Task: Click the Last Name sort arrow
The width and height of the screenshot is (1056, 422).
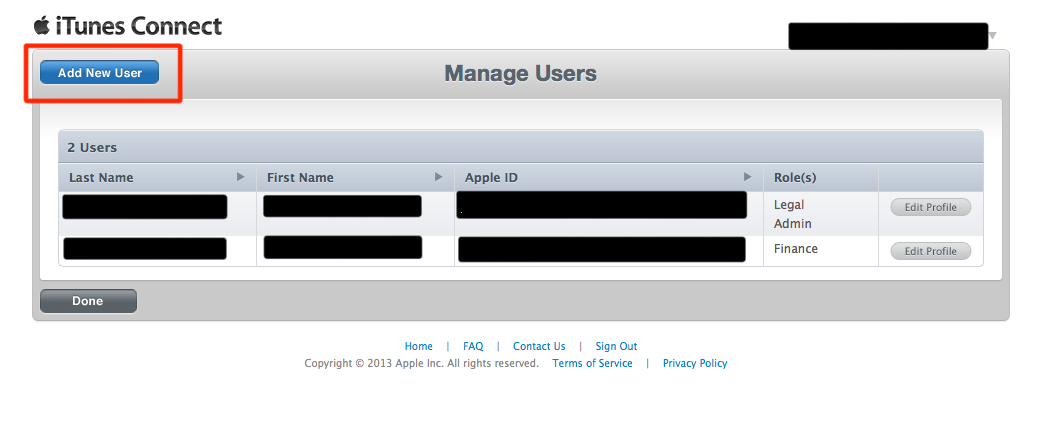Action: 240,177
